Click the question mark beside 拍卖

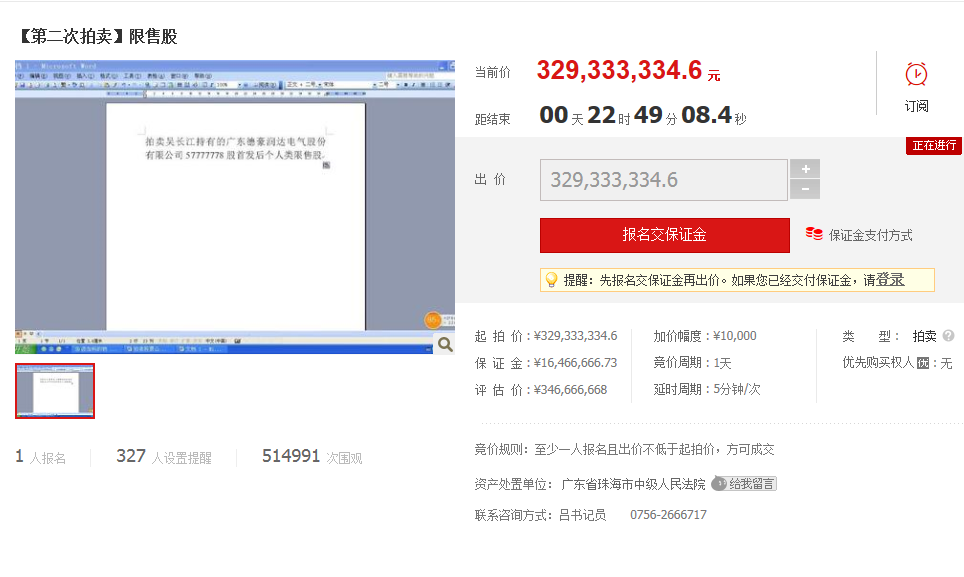[948, 336]
